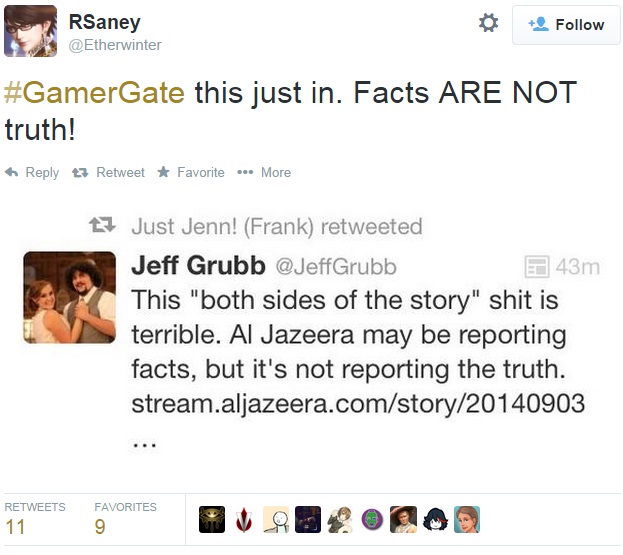Open the stream.aljazeera.com story link
The width and height of the screenshot is (623, 555).
click(x=358, y=407)
